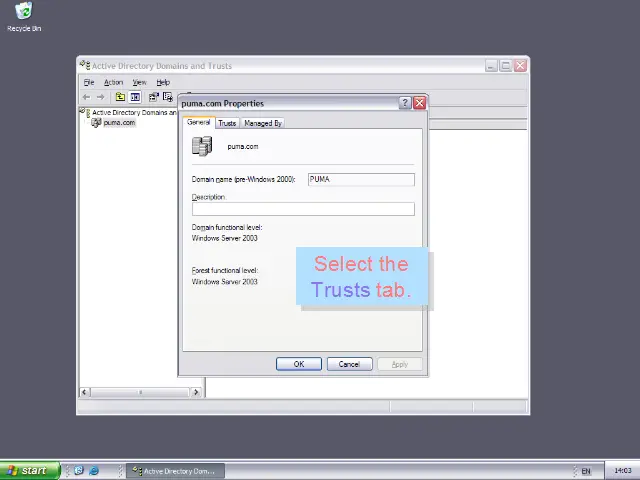Open the View menu
Image resolution: width=640 pixels, height=480 pixels.
139,82
